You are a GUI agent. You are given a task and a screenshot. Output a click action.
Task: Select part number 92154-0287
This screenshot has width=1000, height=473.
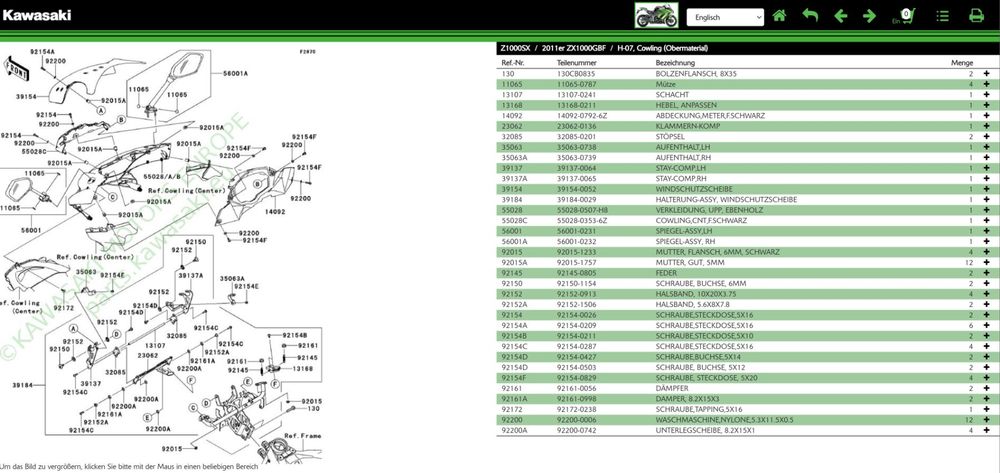coord(577,346)
